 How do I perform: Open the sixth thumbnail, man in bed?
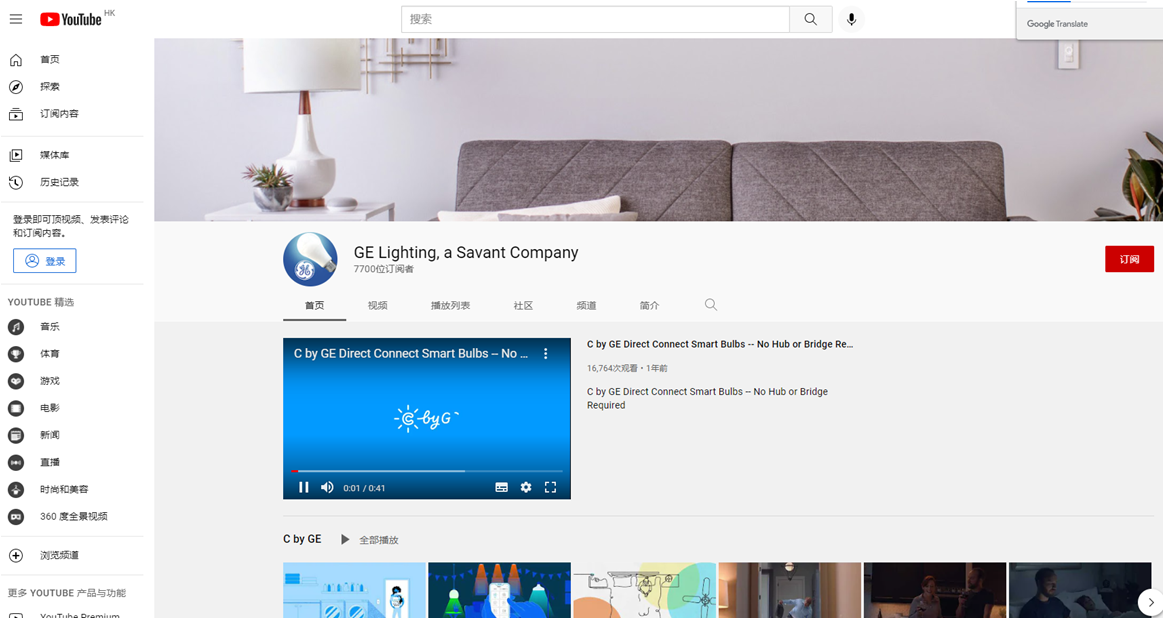1080,590
